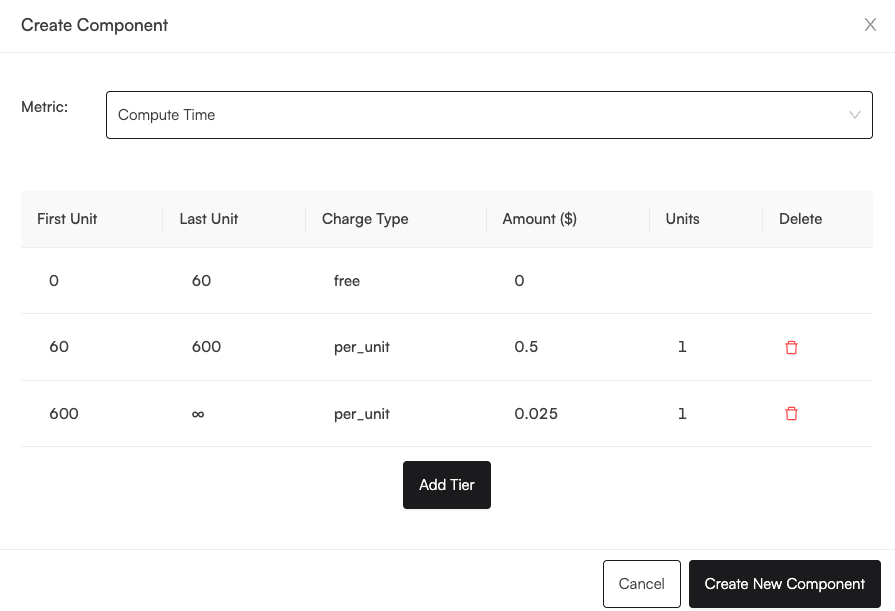Click per_unit charge type in 0.025 row
The height and width of the screenshot is (611, 895).
[362, 414]
